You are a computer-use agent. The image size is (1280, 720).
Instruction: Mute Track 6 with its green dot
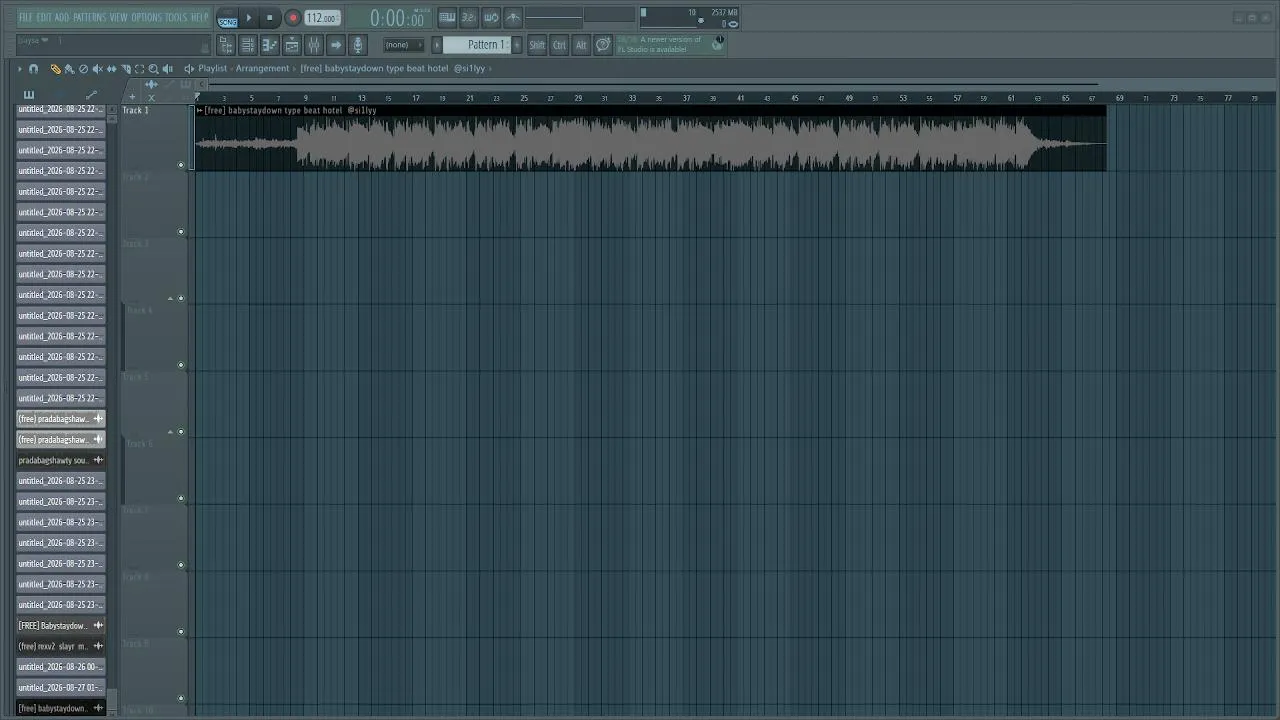[181, 498]
